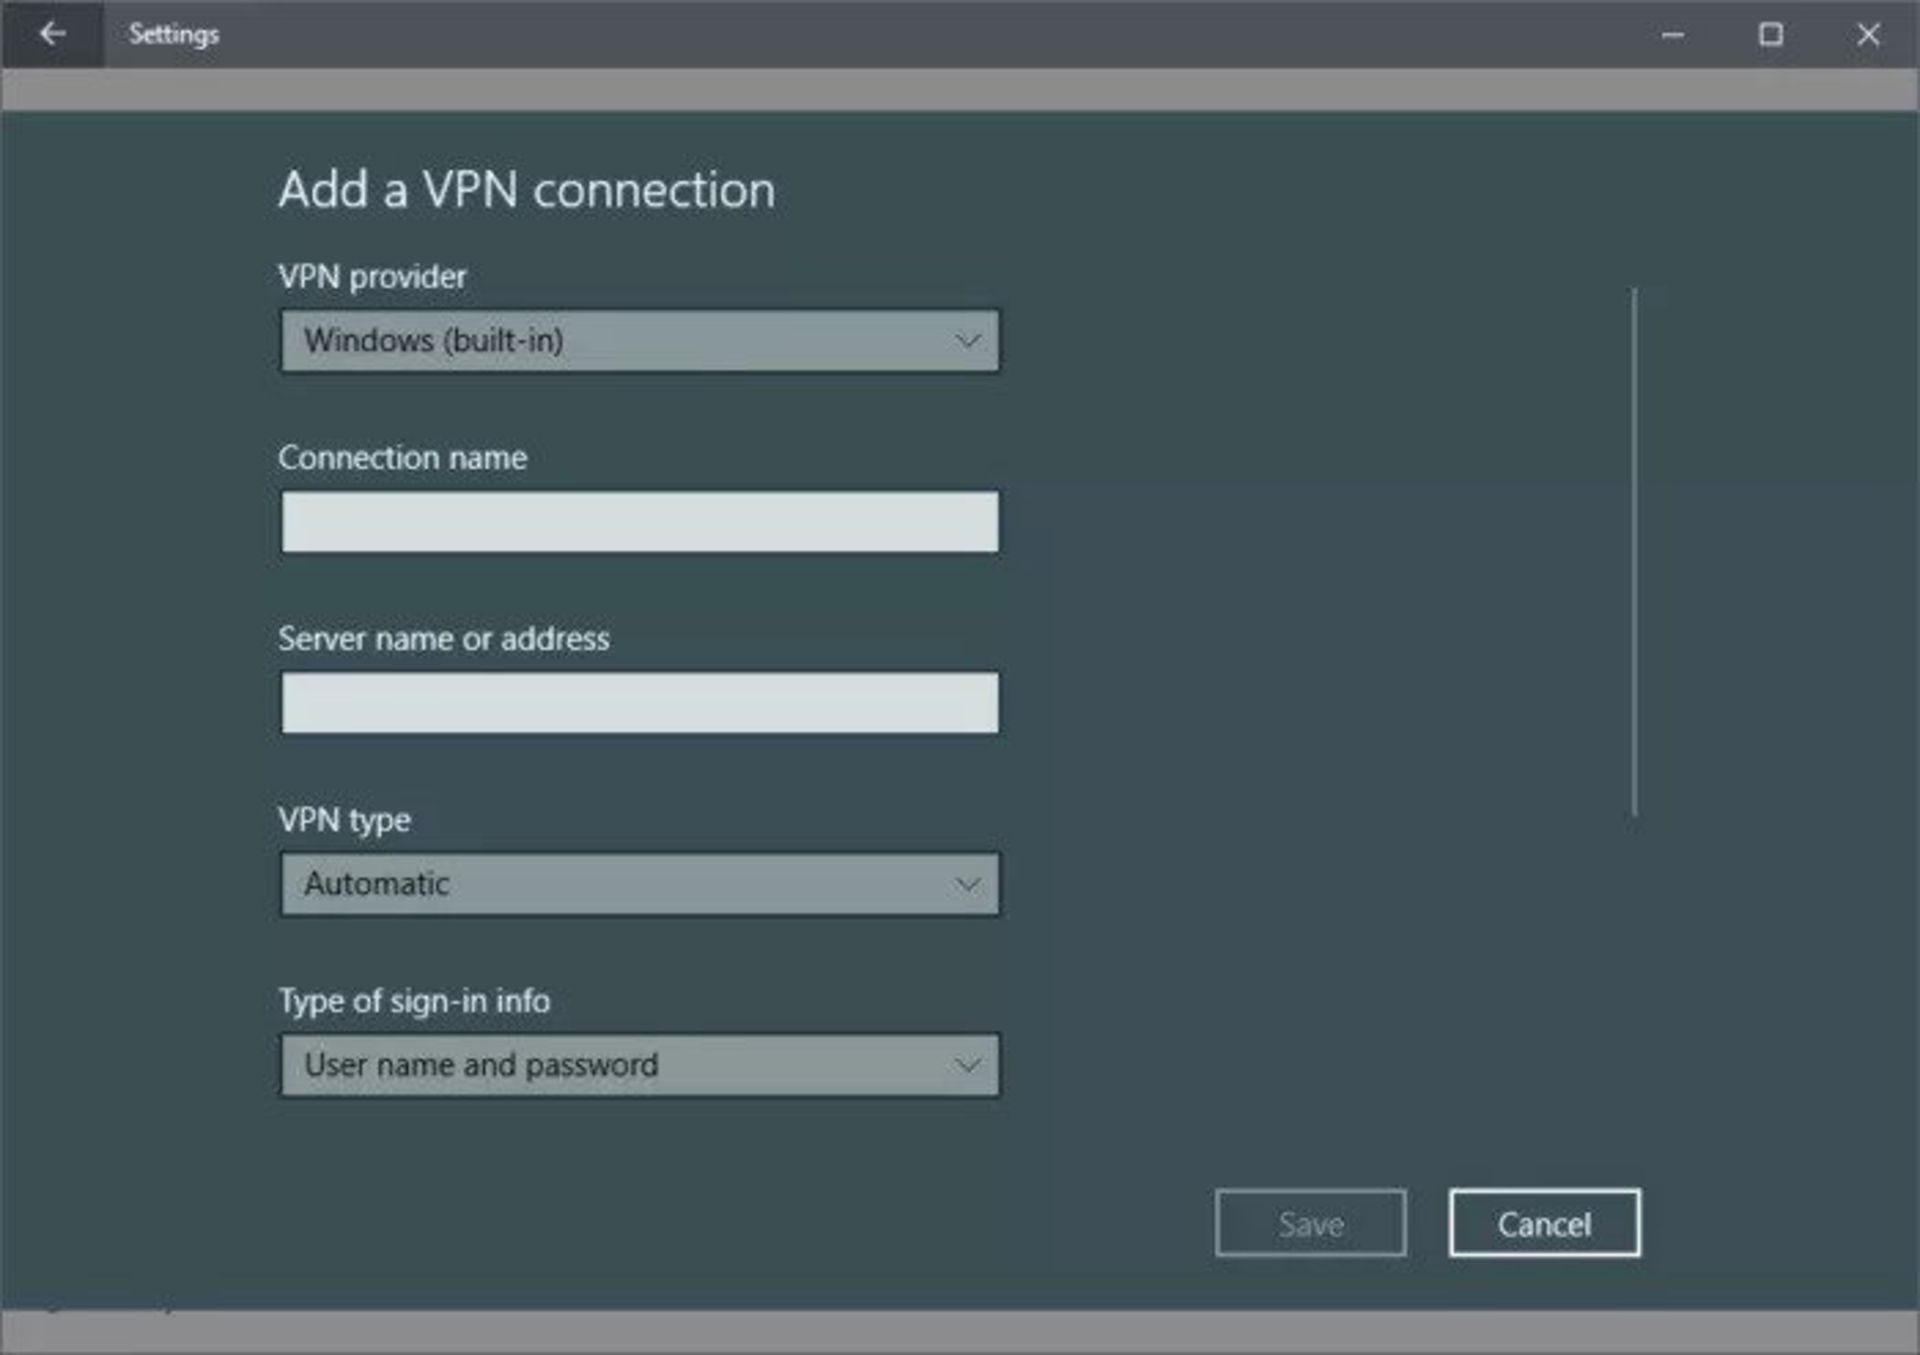The height and width of the screenshot is (1355, 1920).
Task: Click the Server name or address label
Action: click(x=443, y=639)
